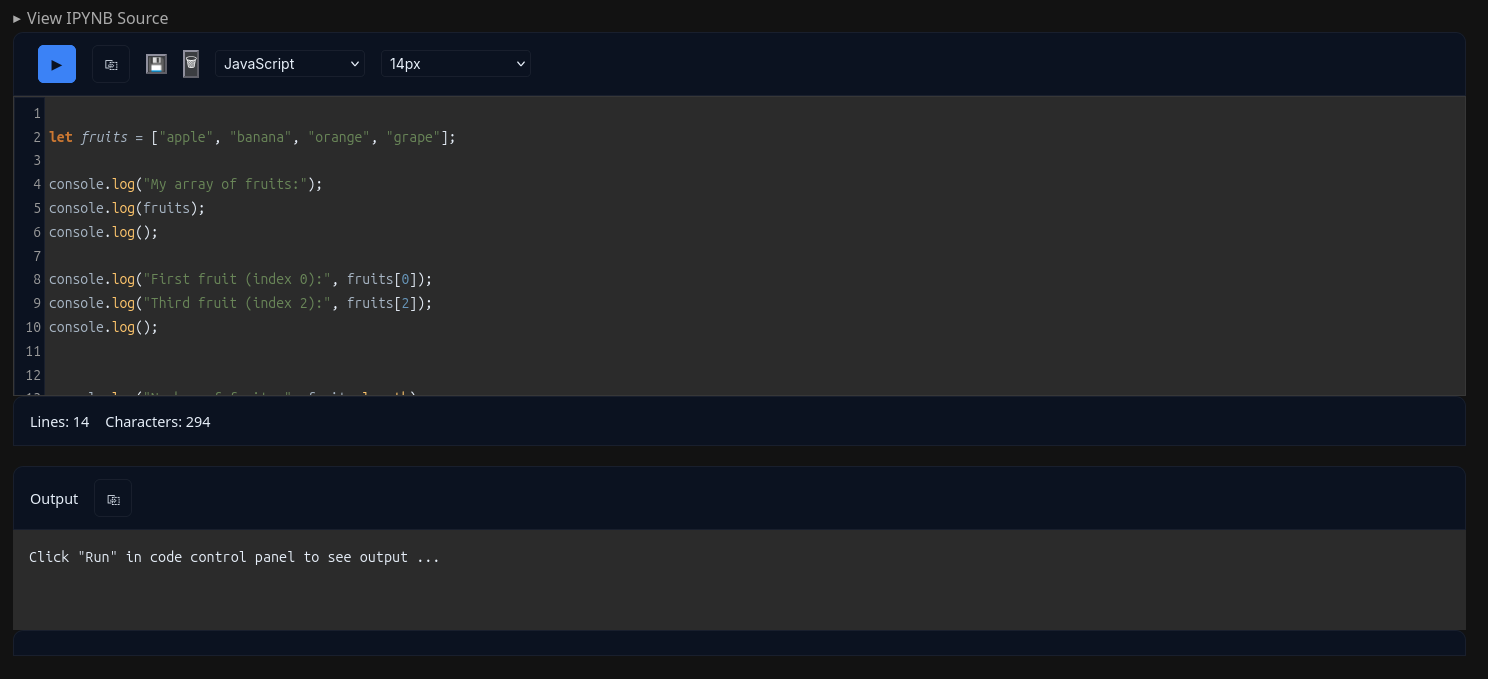Click the "Third fruit (index 2):" code line
The height and width of the screenshot is (679, 1488).
241,303
